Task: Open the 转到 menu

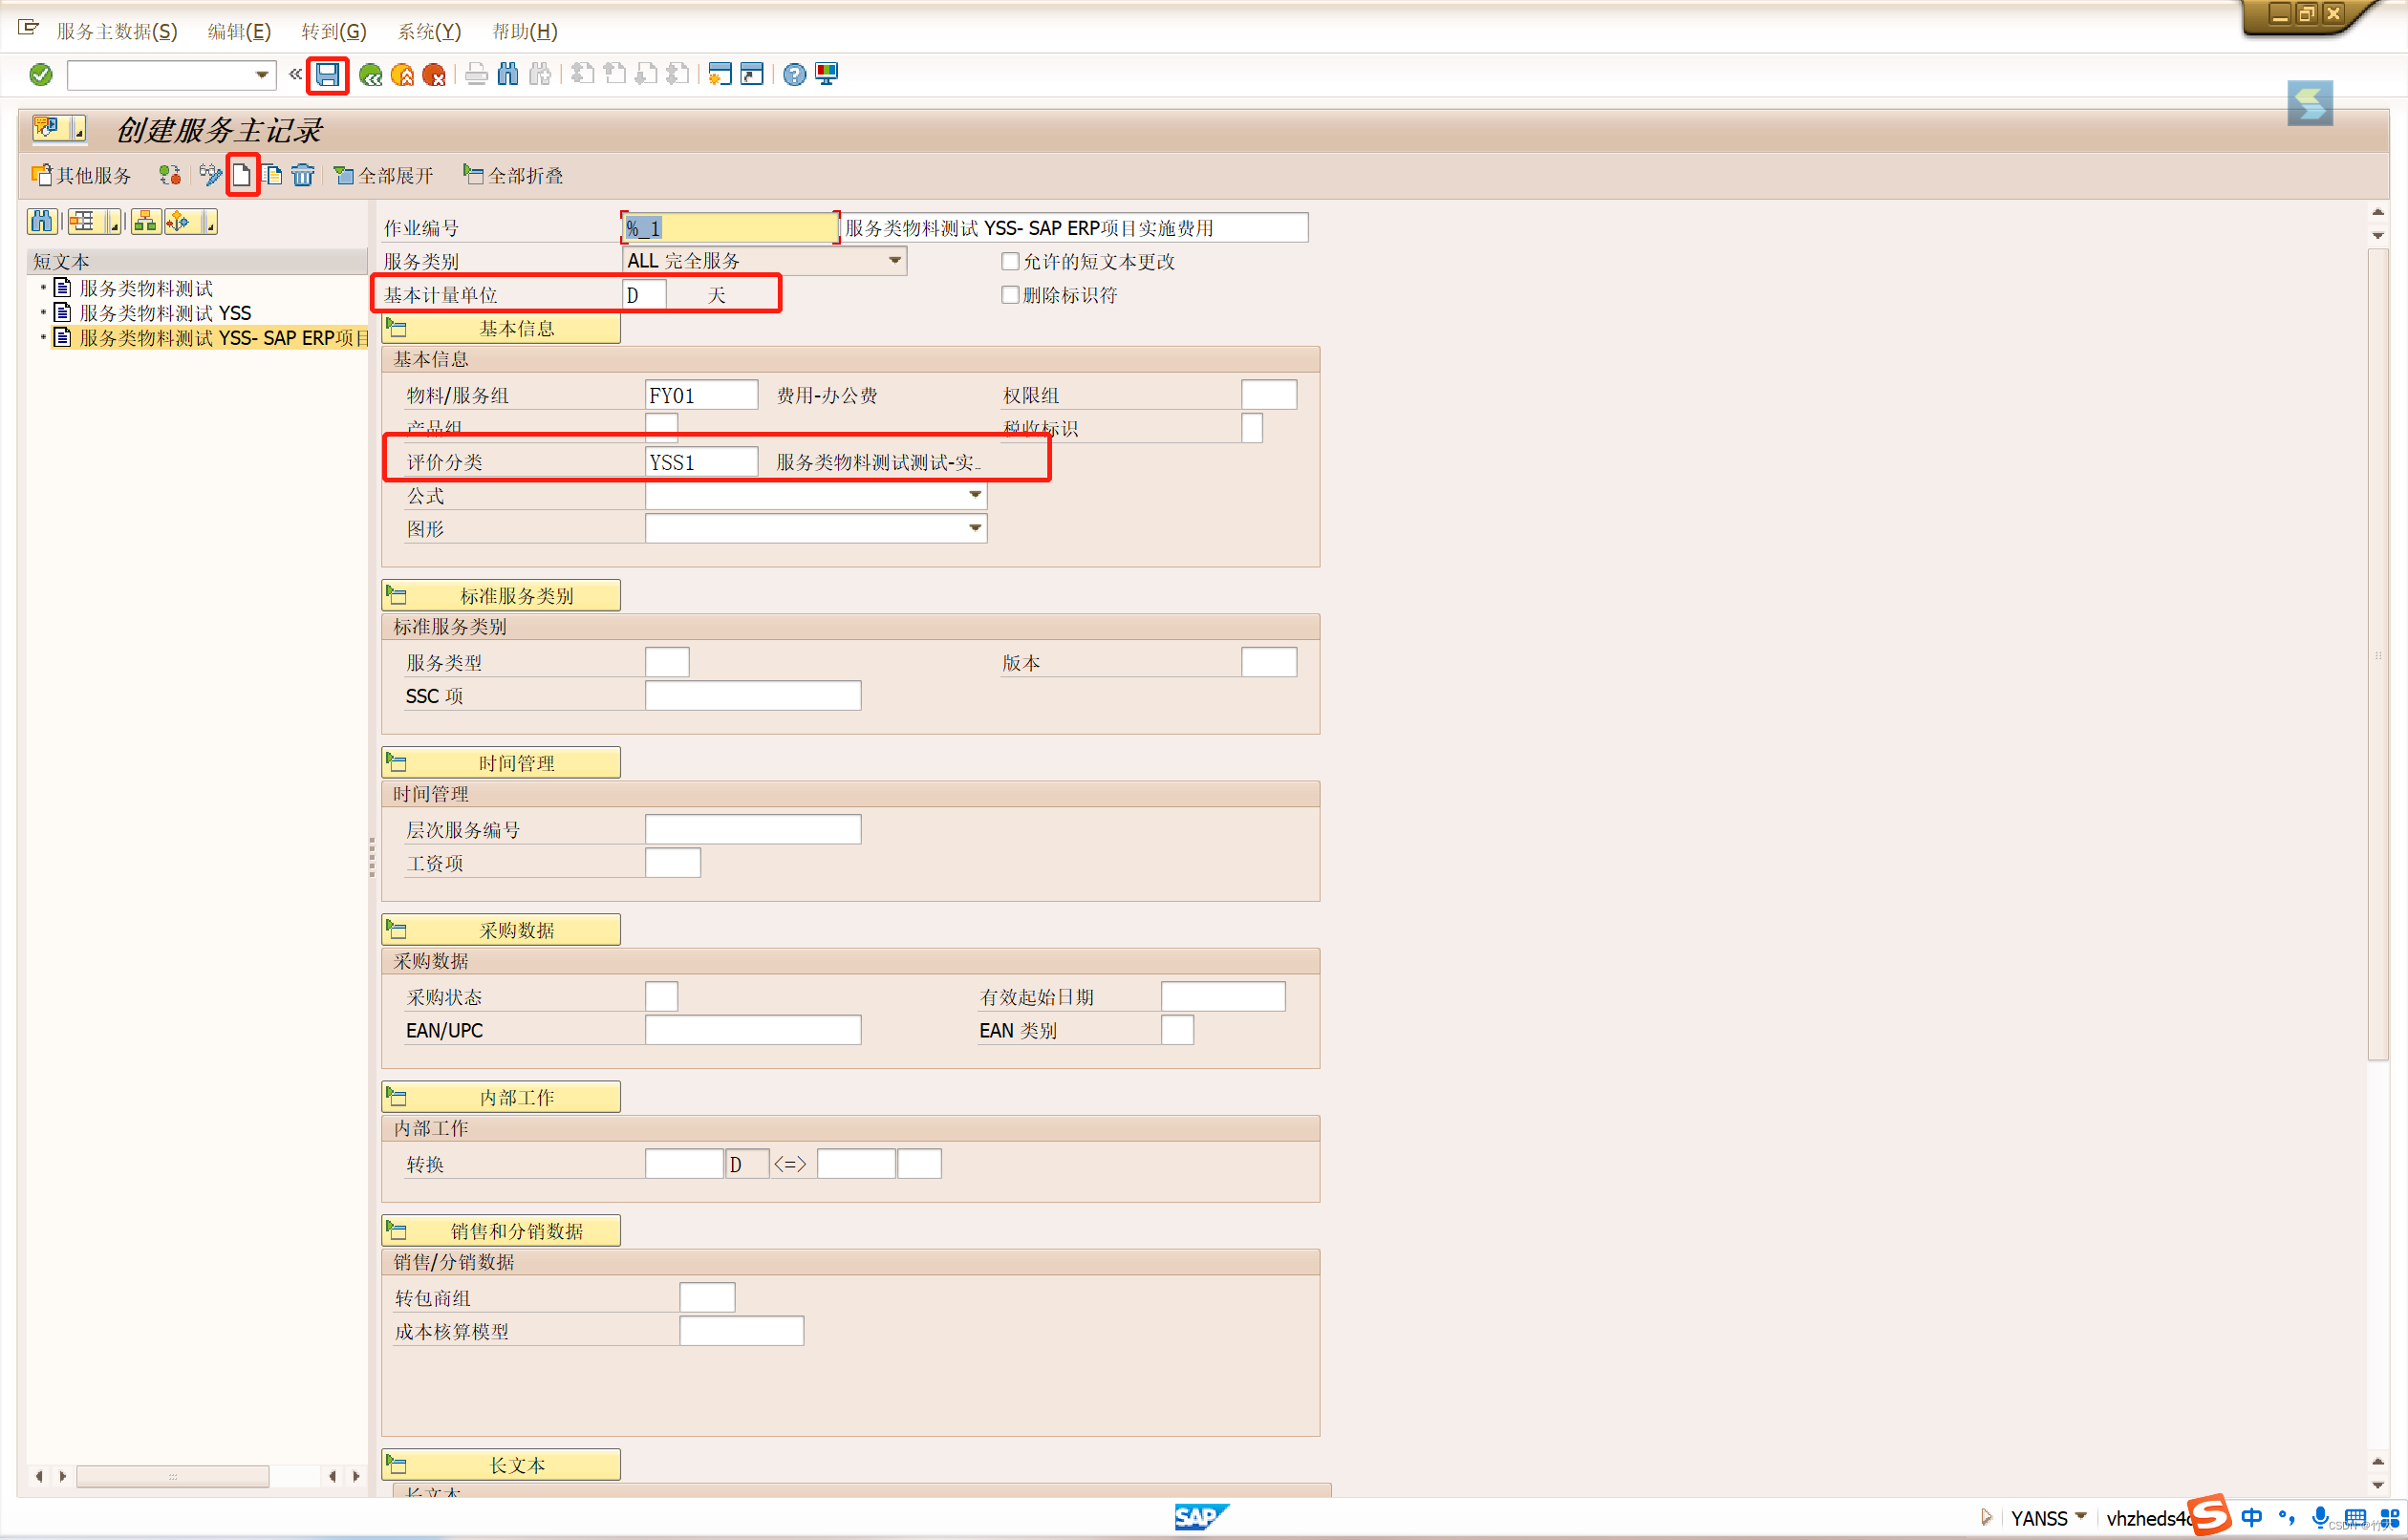Action: [333, 31]
